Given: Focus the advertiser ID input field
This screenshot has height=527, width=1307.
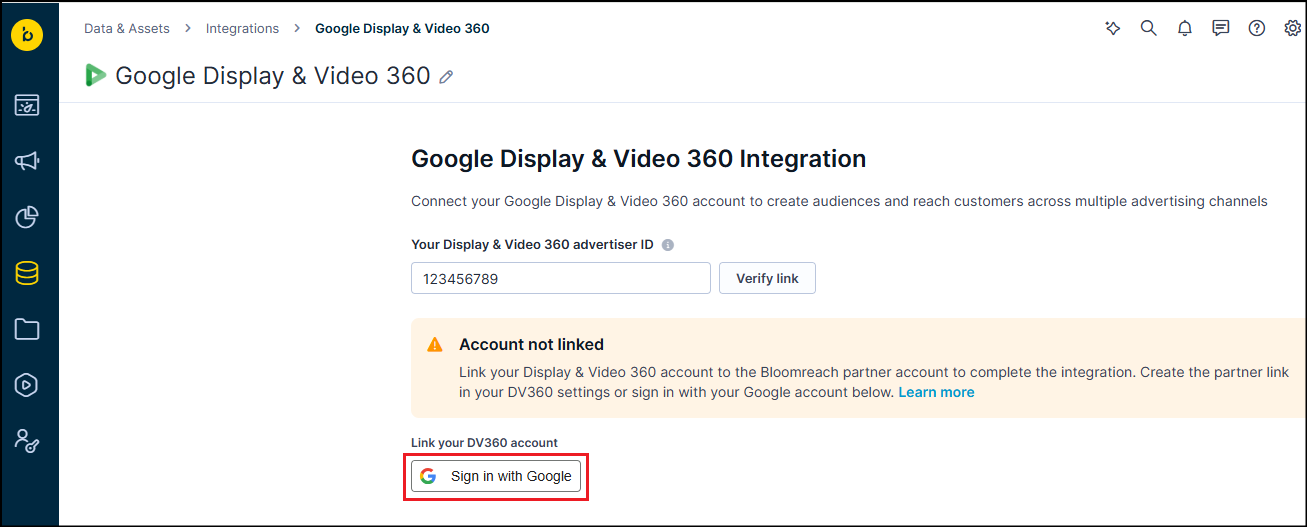Looking at the screenshot, I should [x=561, y=278].
